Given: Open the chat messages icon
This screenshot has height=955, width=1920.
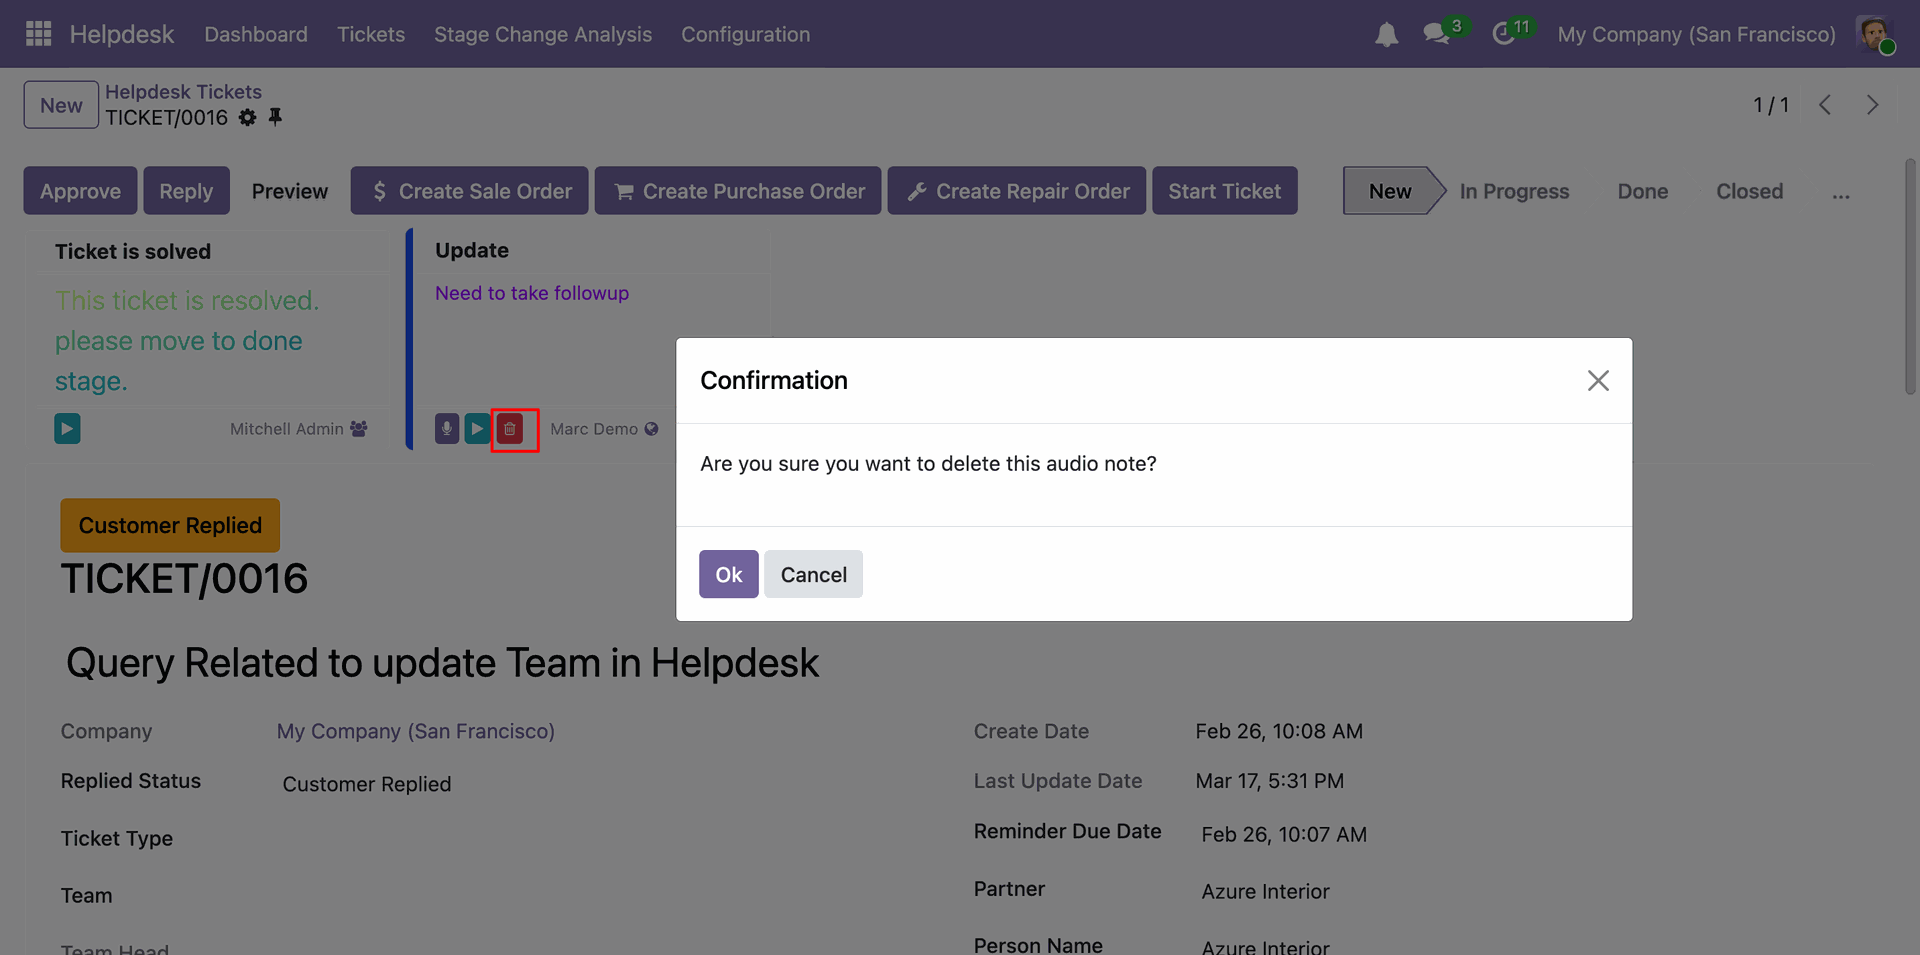Looking at the screenshot, I should pos(1436,34).
